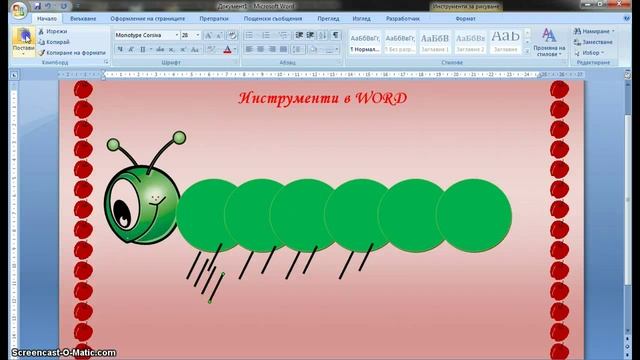Switch to the Преглед tab

click(328, 19)
